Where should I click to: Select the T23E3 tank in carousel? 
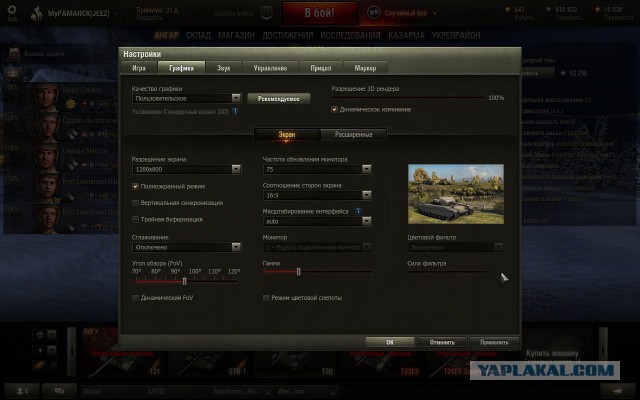[380, 363]
